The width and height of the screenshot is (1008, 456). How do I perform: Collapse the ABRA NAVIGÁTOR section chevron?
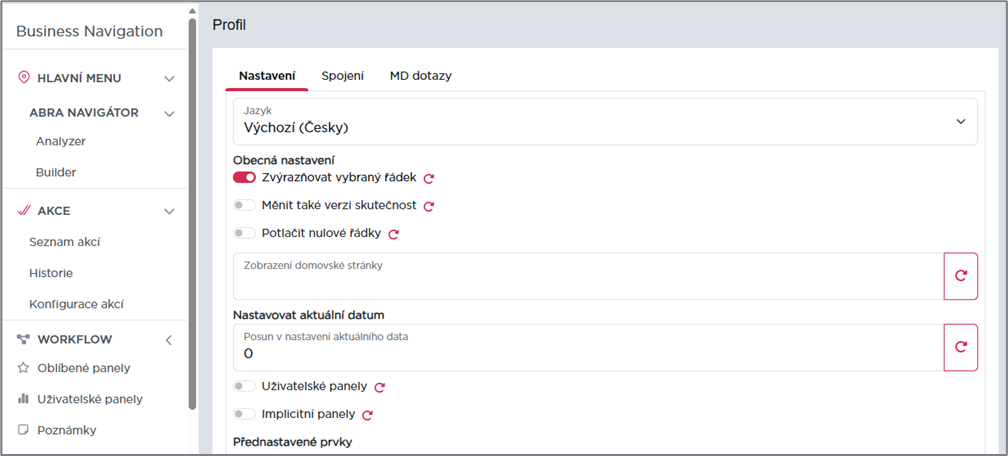[x=169, y=113]
